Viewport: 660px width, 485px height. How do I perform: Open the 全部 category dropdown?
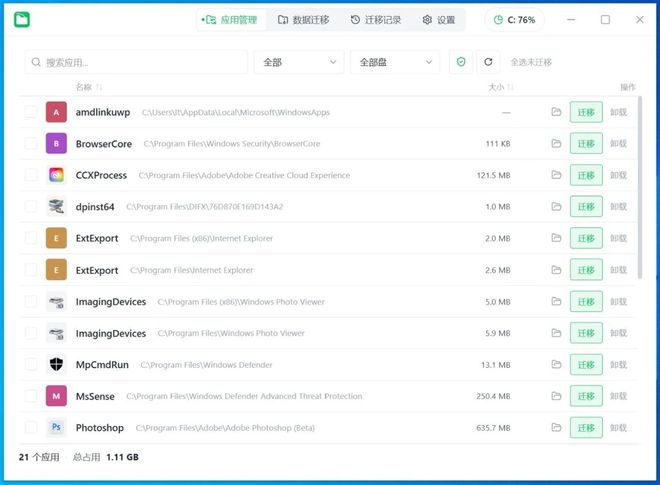click(x=299, y=62)
